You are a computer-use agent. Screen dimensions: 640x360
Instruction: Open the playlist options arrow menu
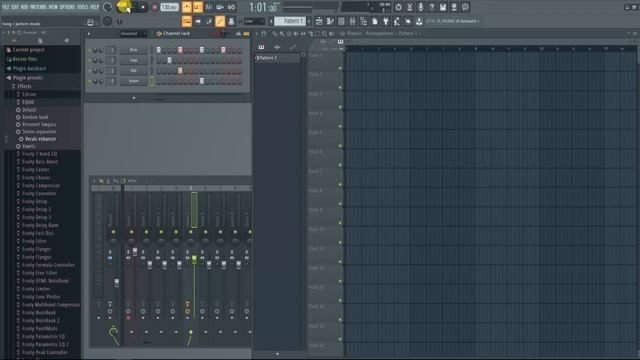[x=257, y=33]
